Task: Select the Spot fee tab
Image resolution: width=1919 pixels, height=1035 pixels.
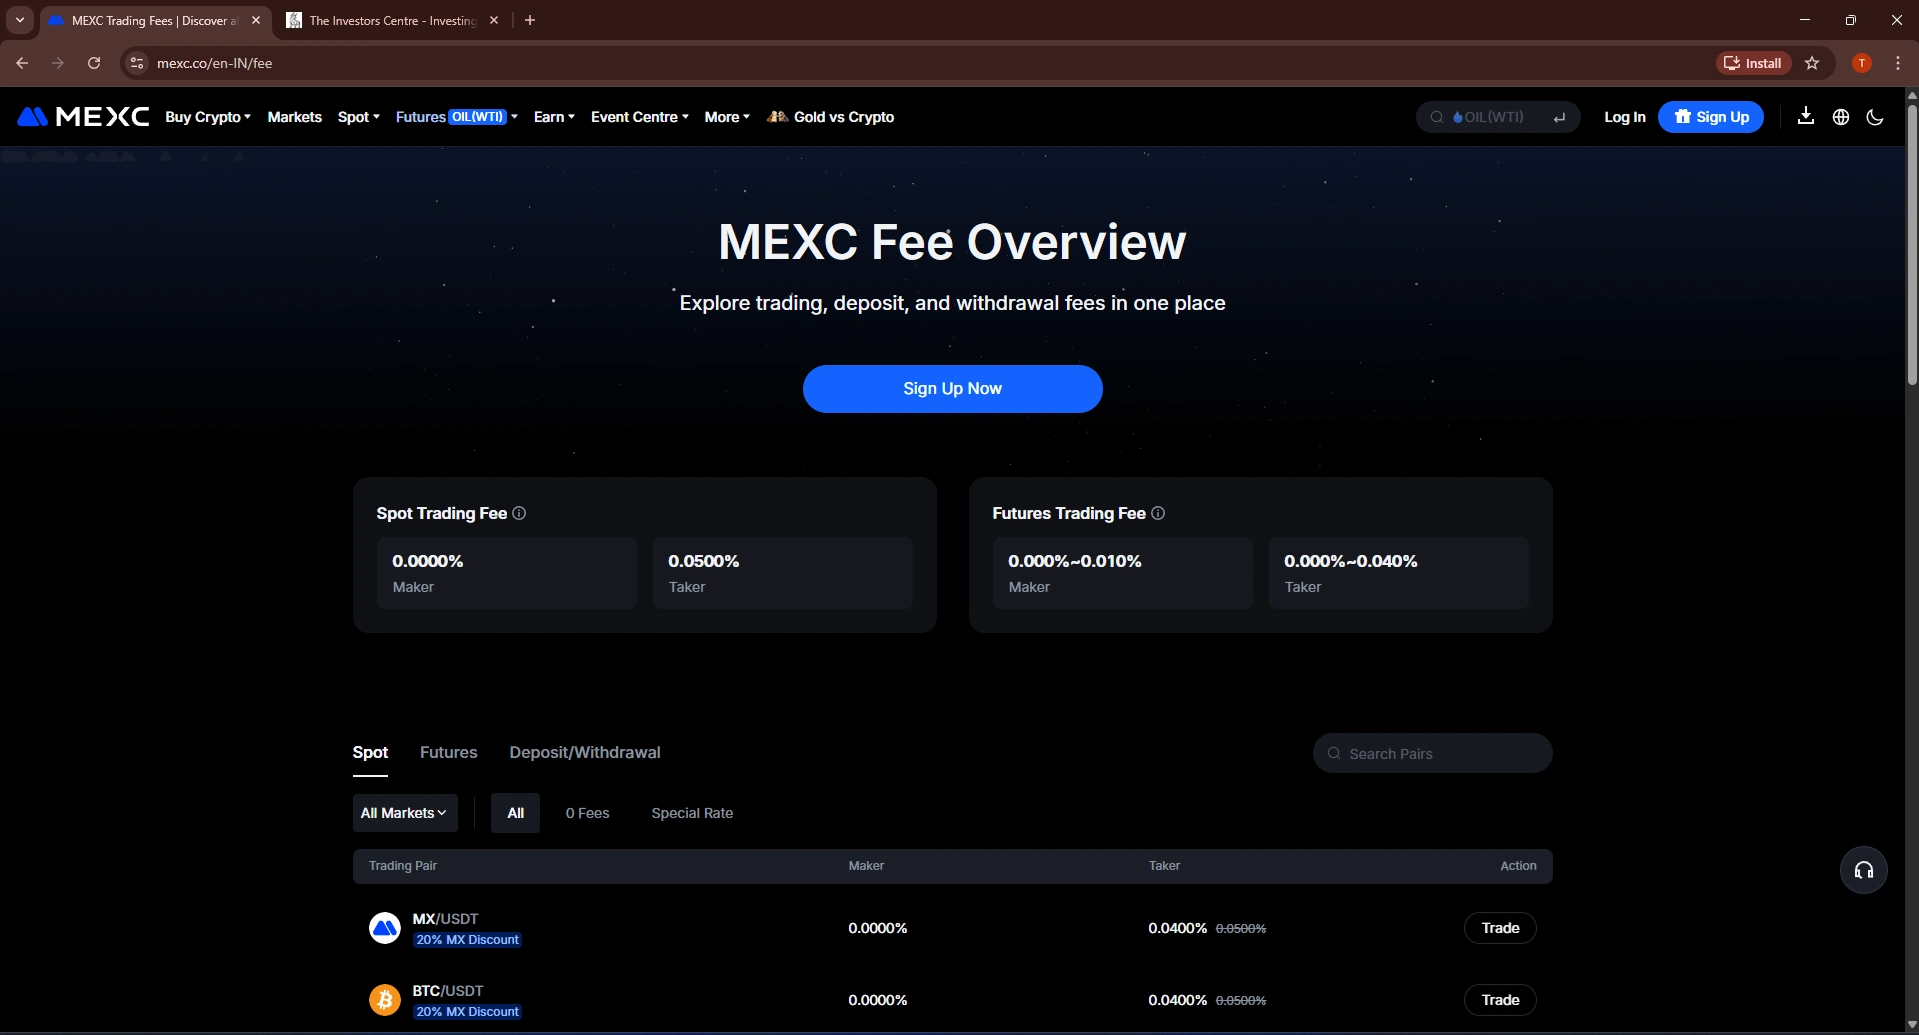Action: pos(370,752)
